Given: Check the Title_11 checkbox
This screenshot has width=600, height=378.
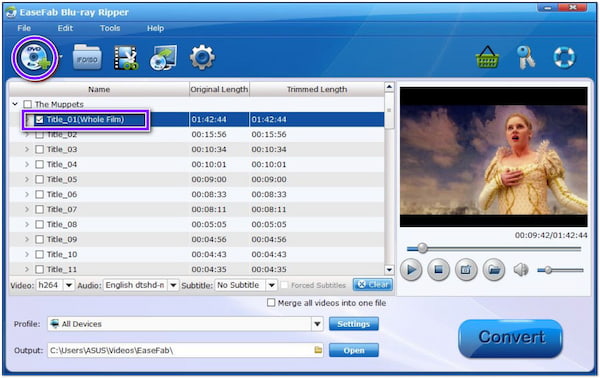Looking at the screenshot, I should (39, 269).
